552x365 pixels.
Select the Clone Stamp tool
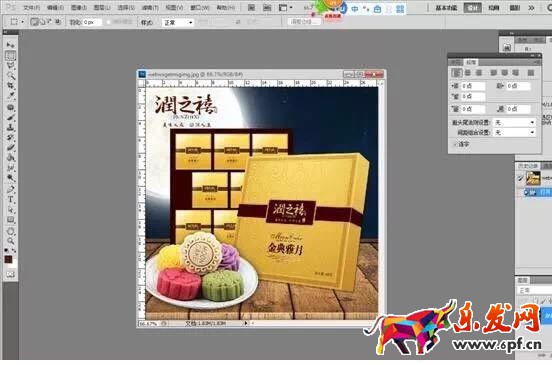[x=11, y=127]
